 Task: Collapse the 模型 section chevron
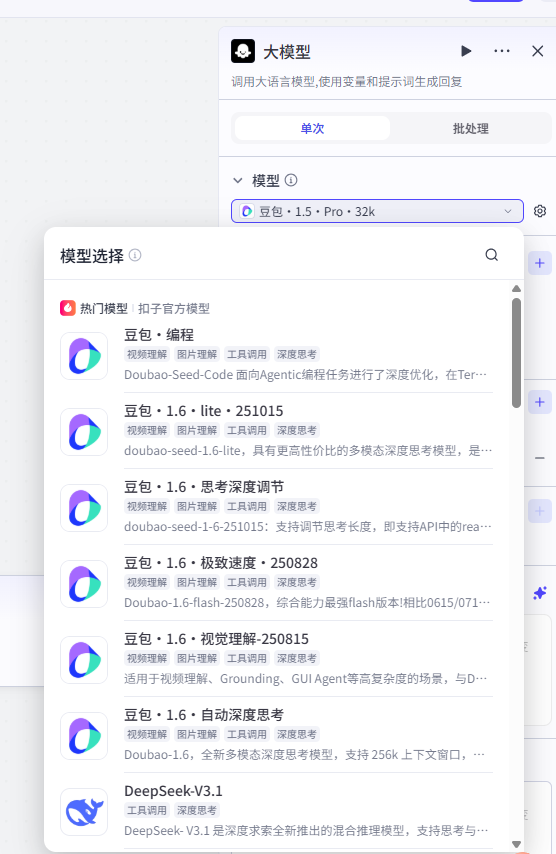[x=237, y=180]
